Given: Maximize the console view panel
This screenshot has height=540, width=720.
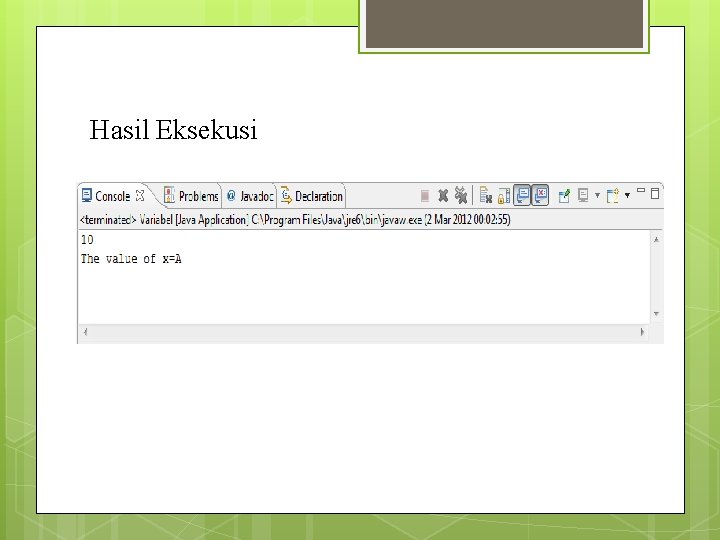Looking at the screenshot, I should [655, 193].
